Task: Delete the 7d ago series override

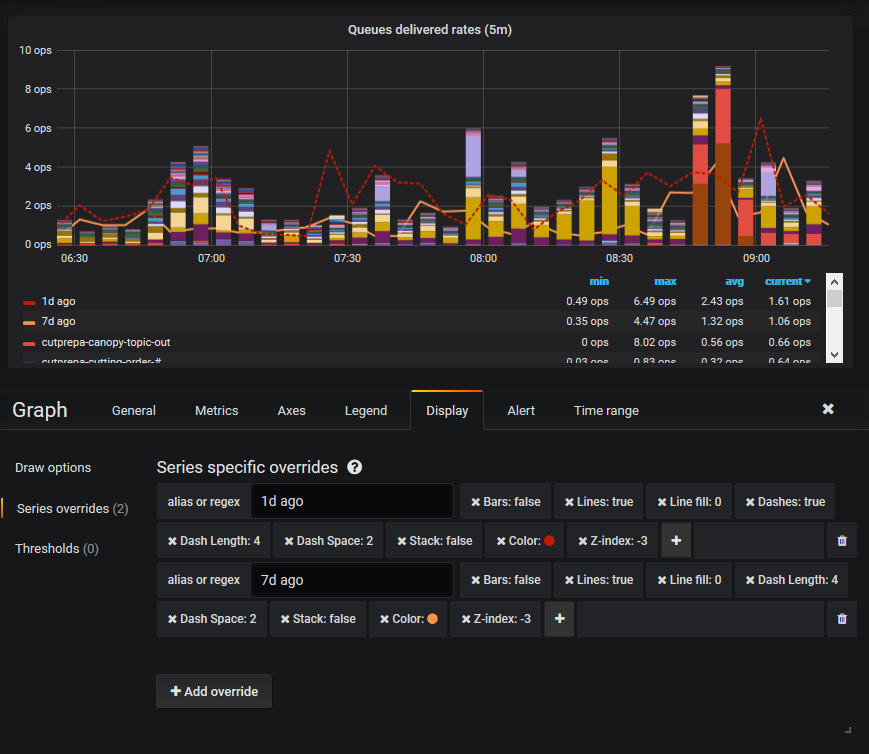Action: tap(841, 618)
